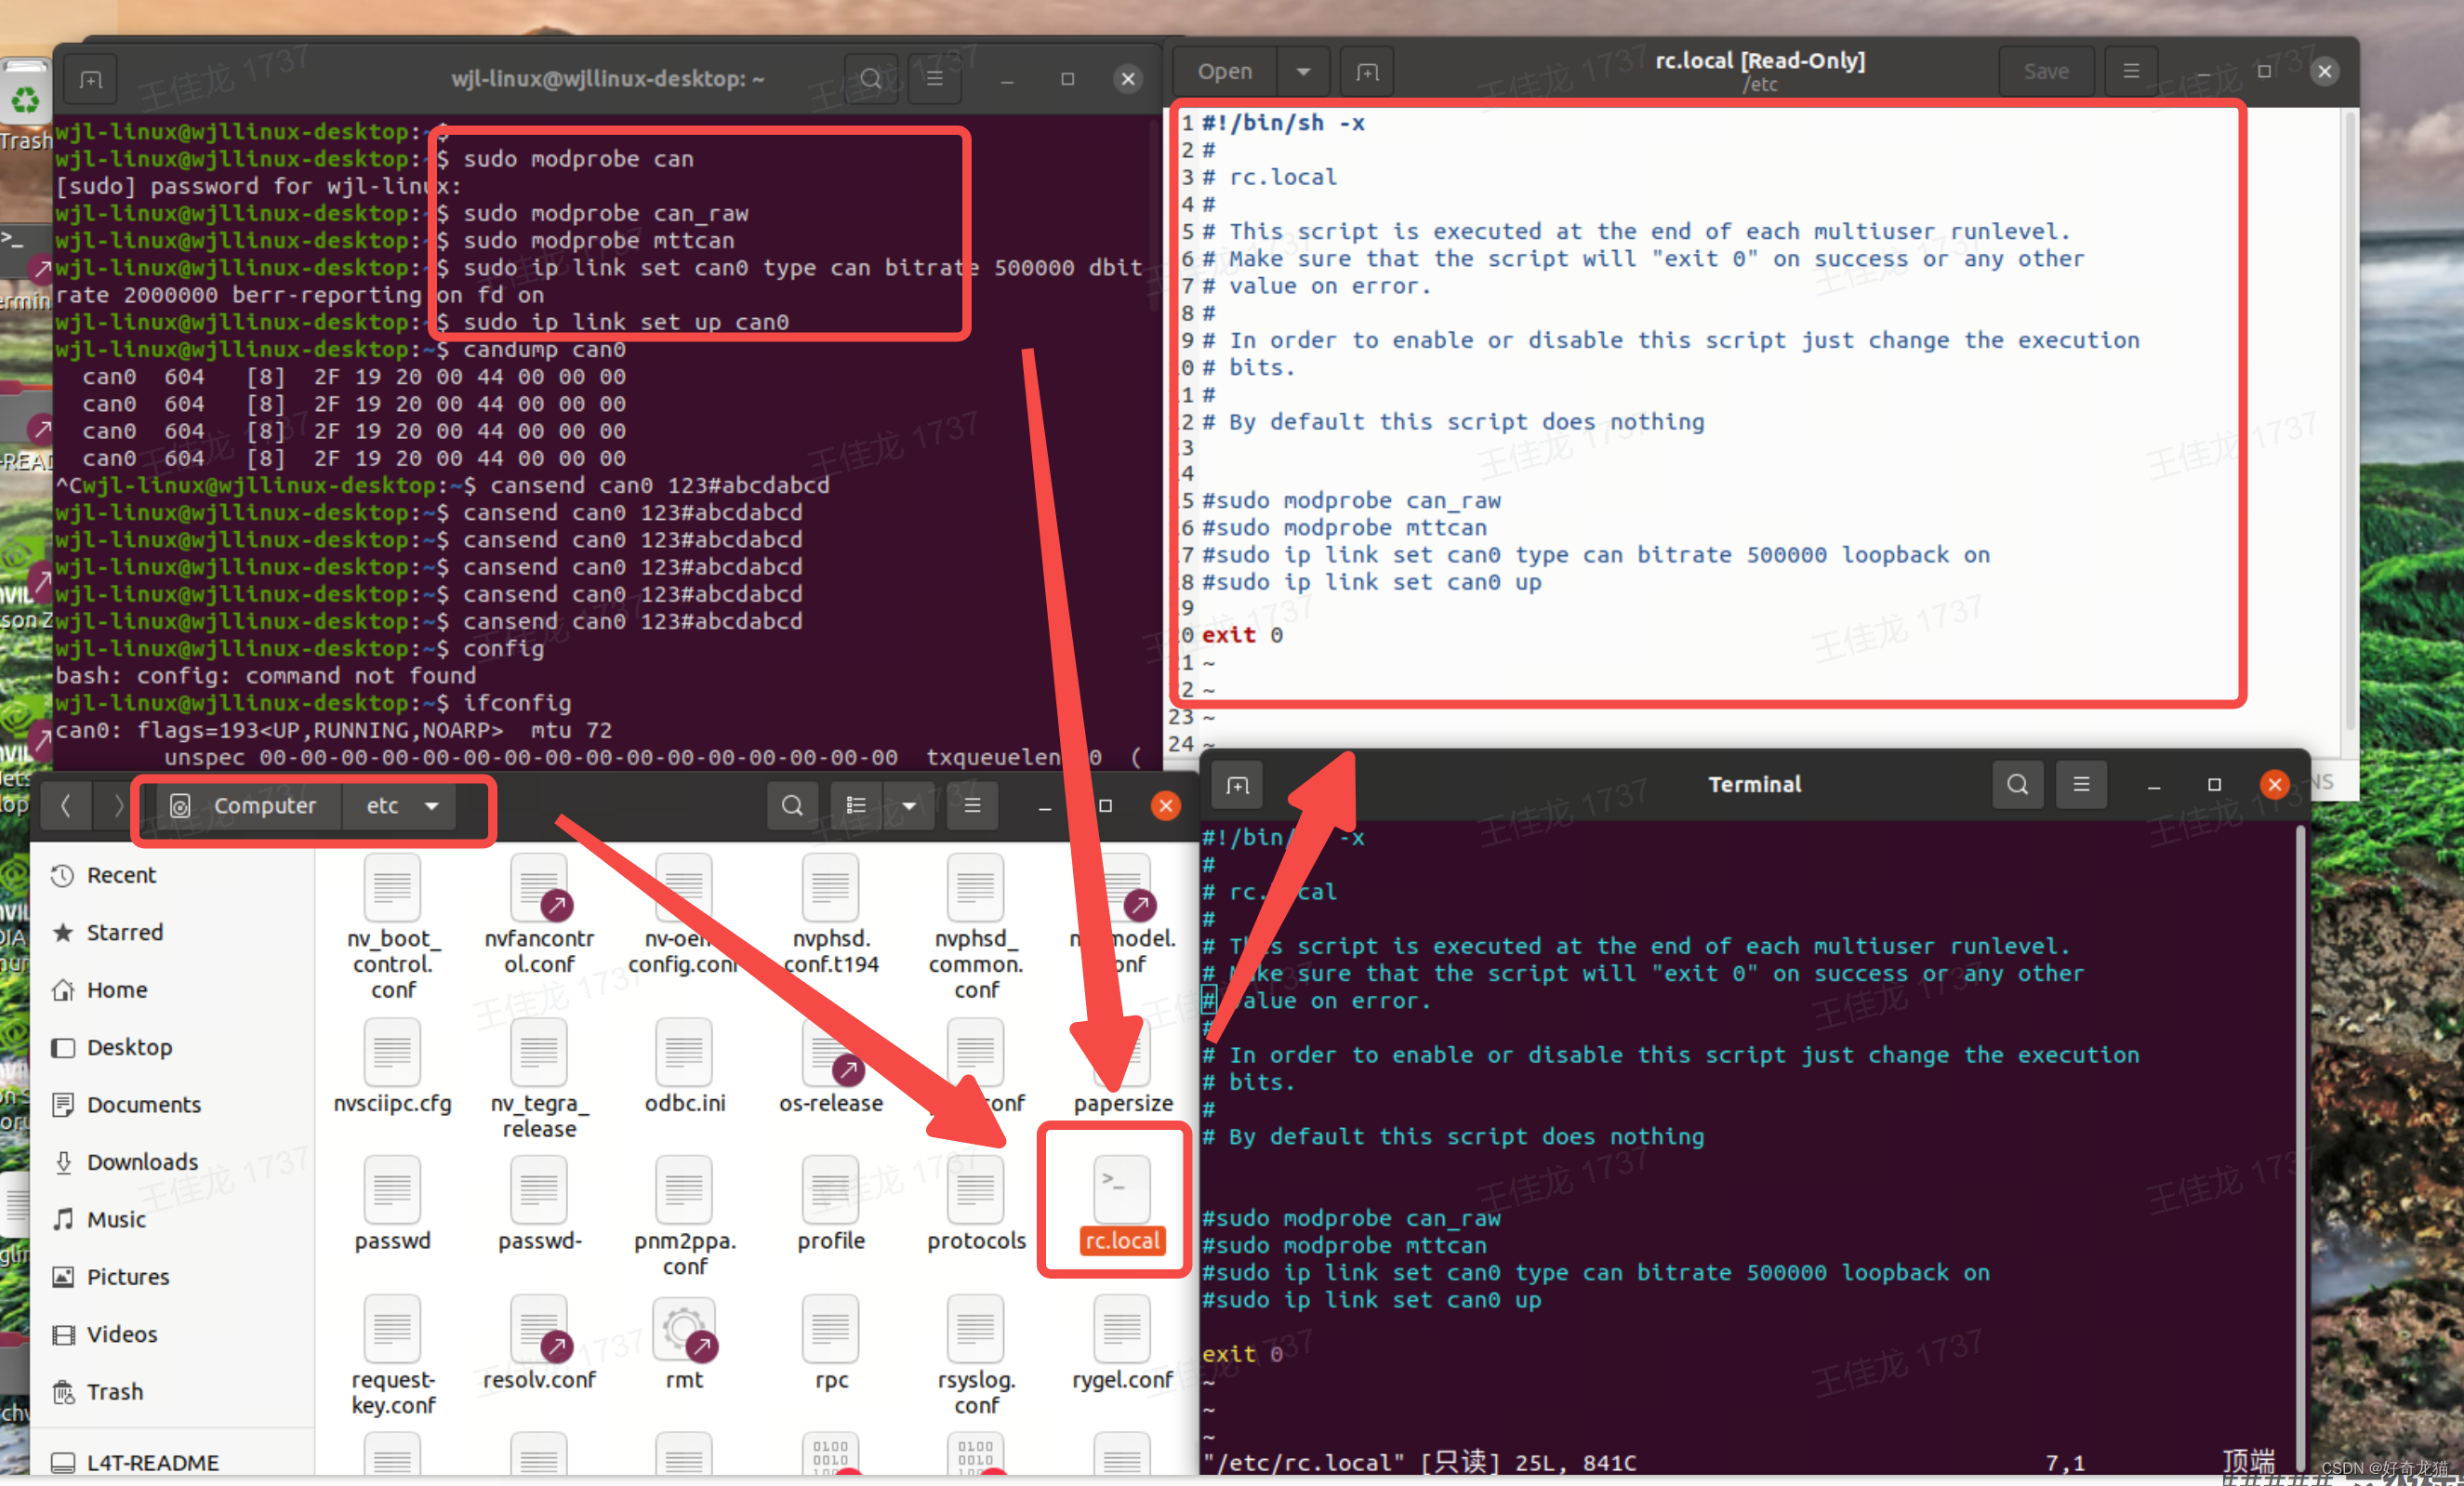Screen dimensions: 2464x1486
Task: Click the search icon in file manager
Action: pyautogui.click(x=788, y=804)
